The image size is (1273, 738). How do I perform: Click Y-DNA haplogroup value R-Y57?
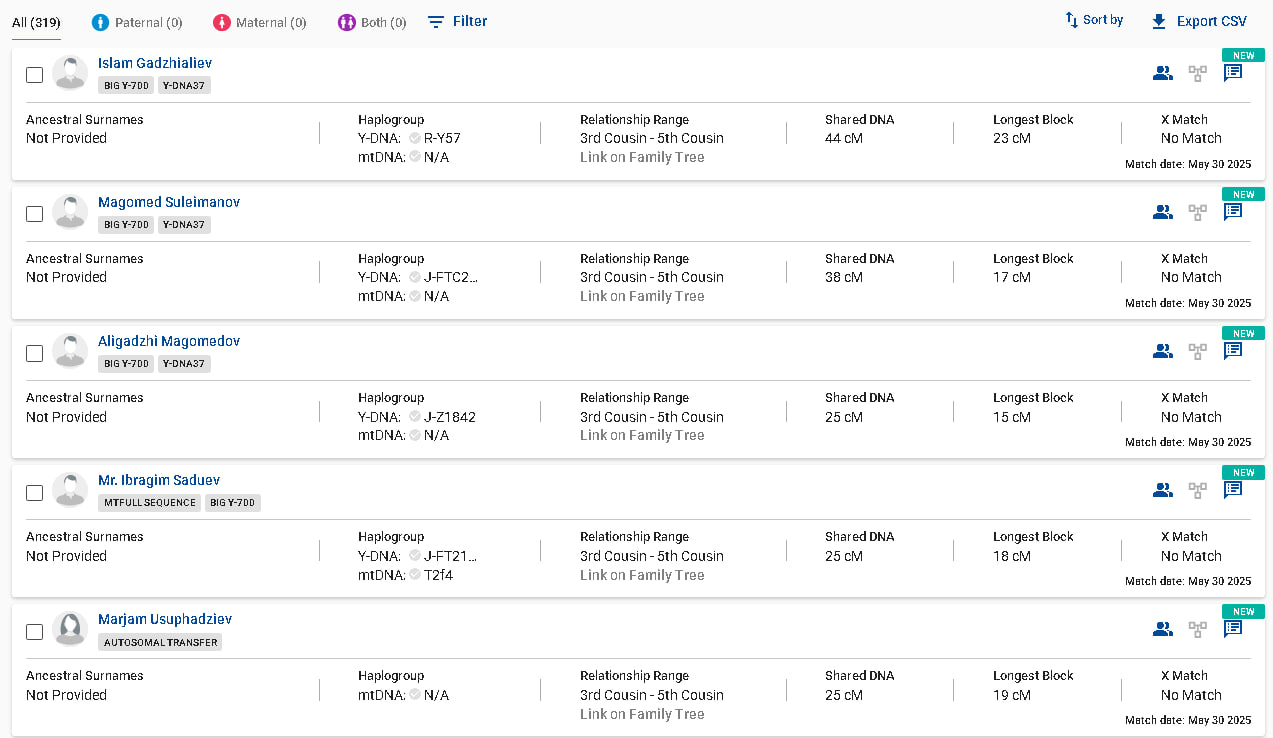(442, 138)
